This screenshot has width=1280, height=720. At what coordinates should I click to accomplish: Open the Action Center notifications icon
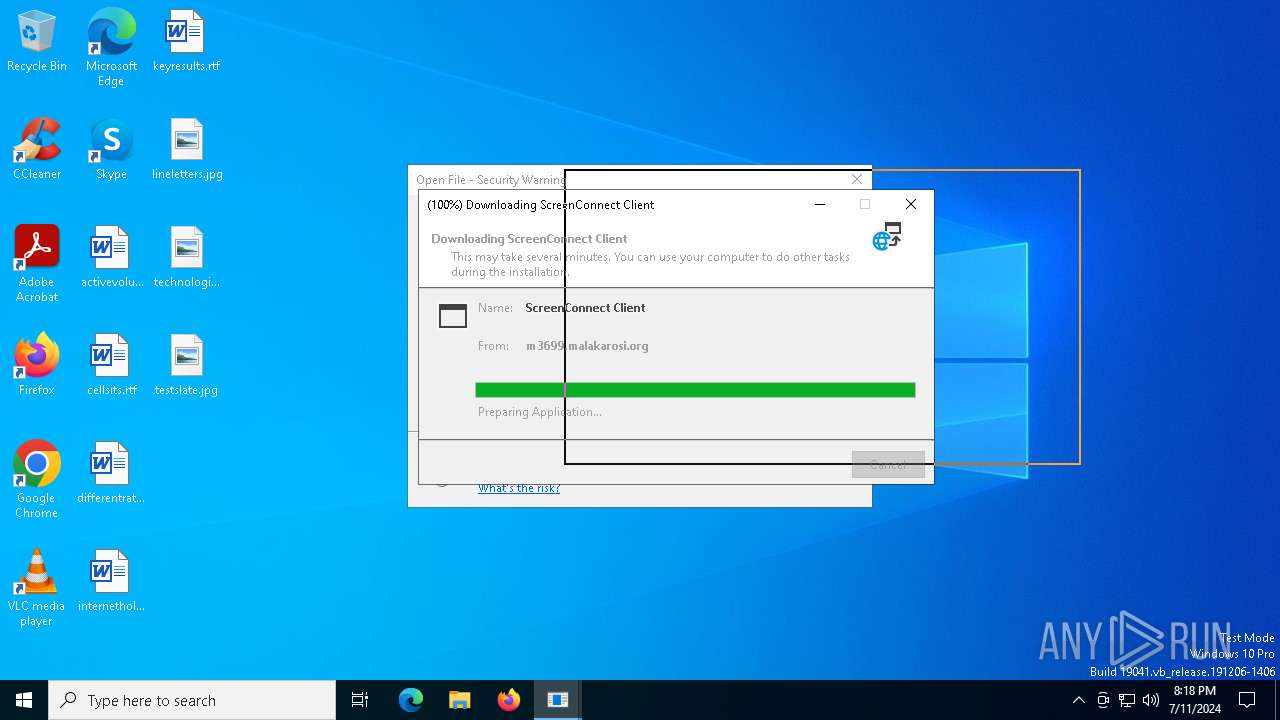coord(1247,700)
